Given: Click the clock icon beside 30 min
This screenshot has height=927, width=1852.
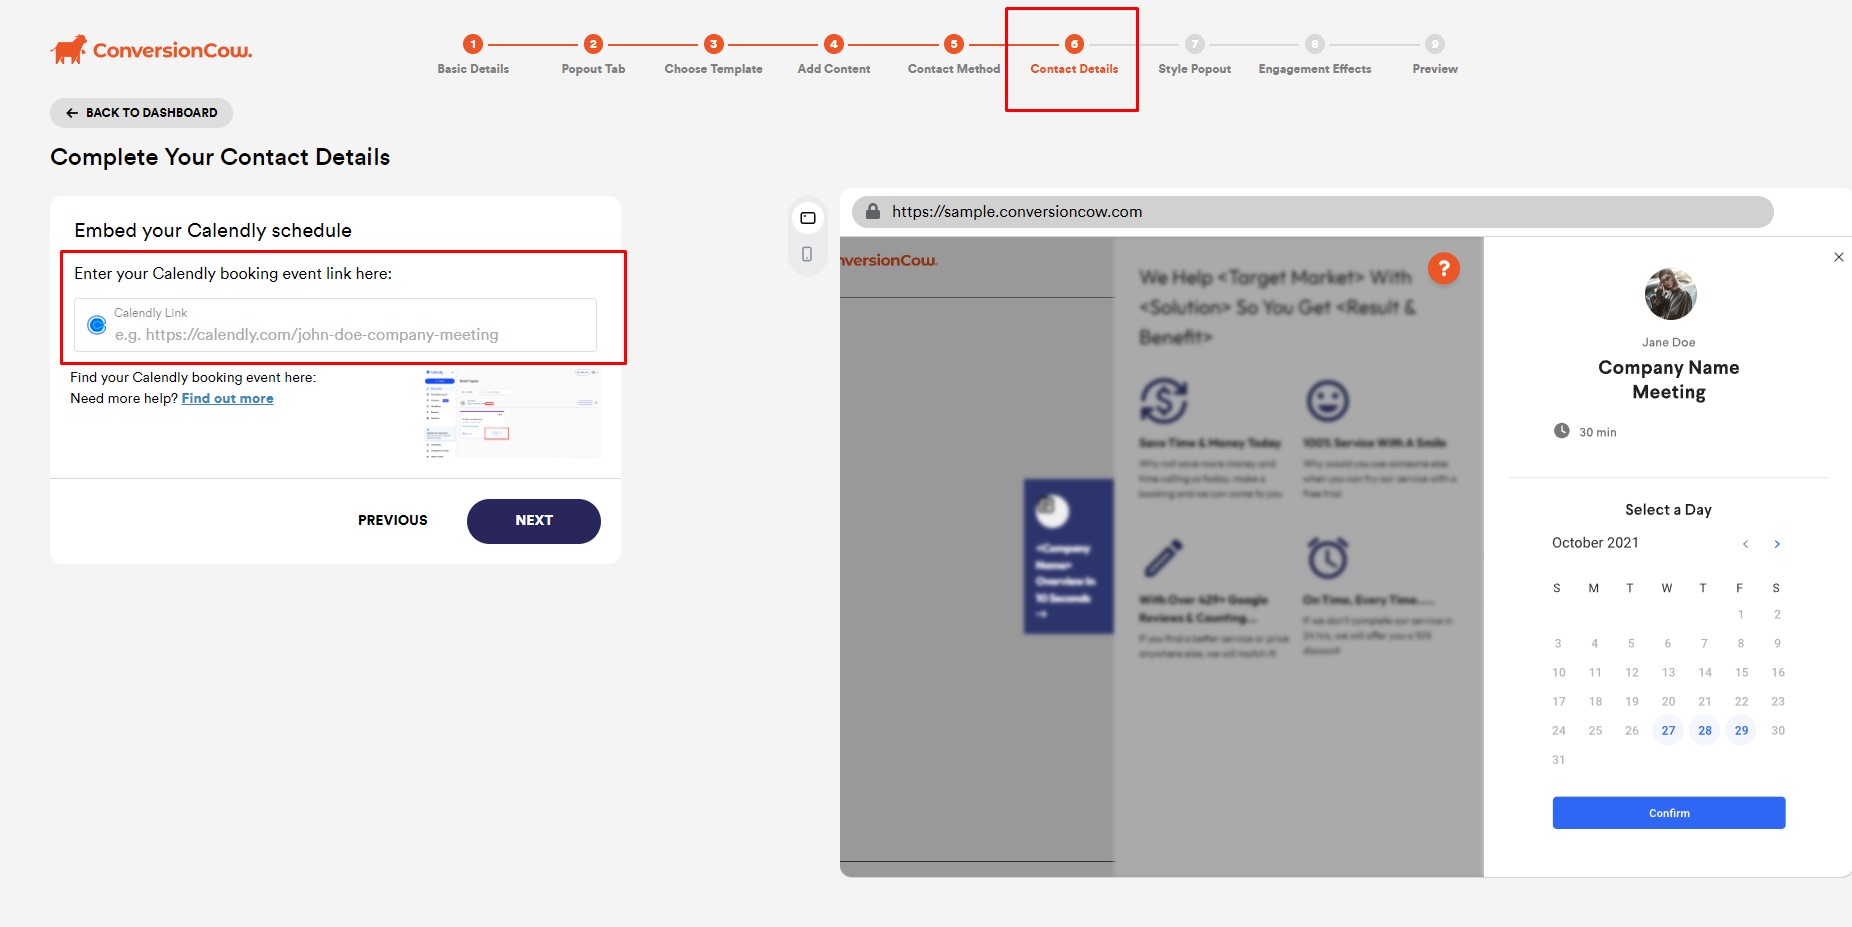Looking at the screenshot, I should [1562, 431].
